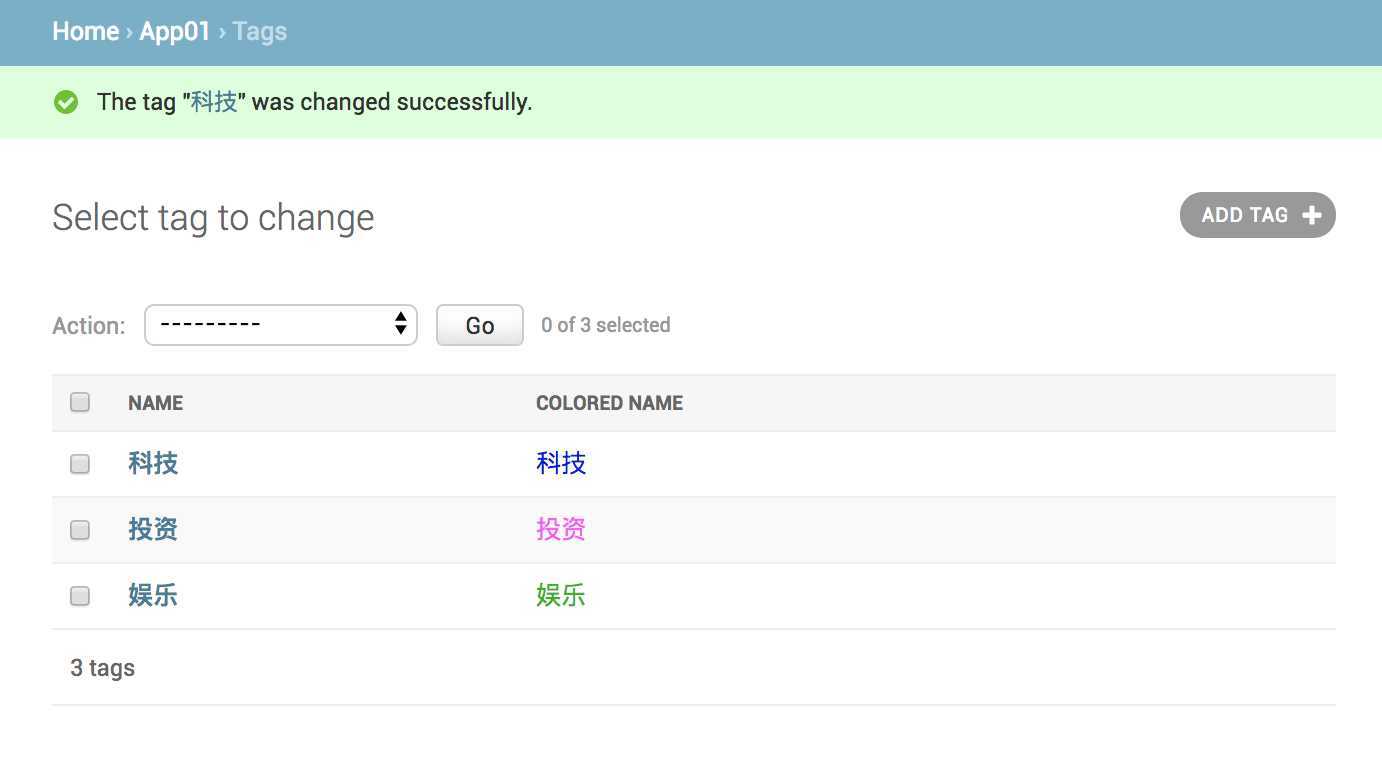Open the 科技 tag in Name column
Image resolution: width=1382 pixels, height=762 pixels.
click(153, 463)
